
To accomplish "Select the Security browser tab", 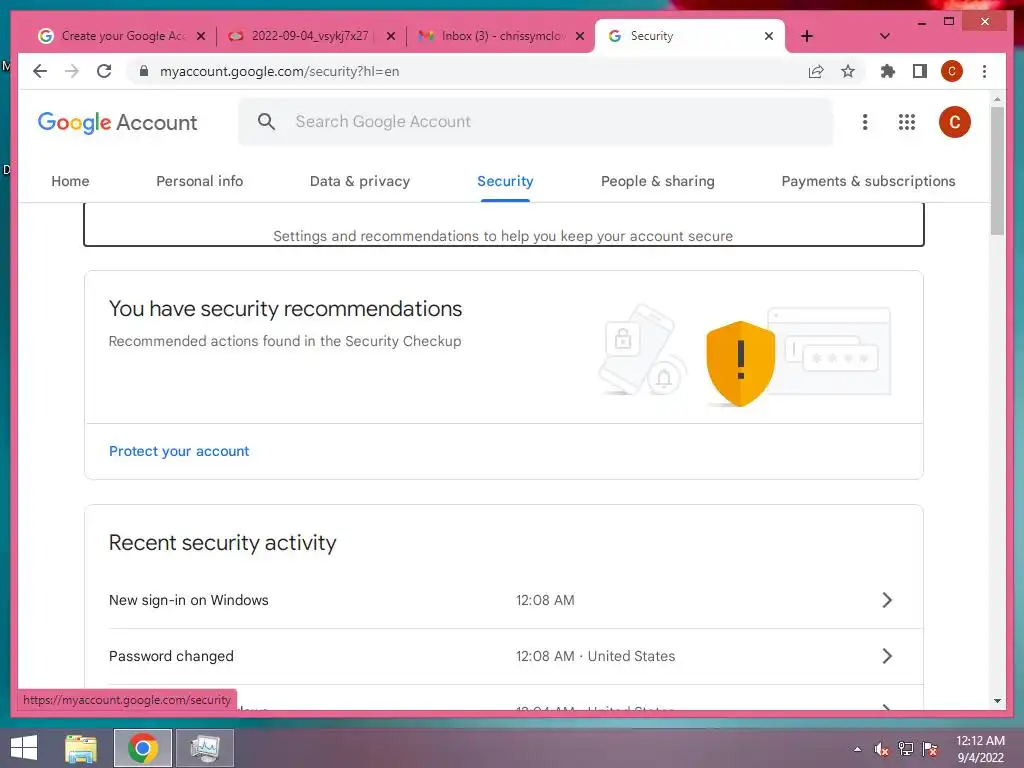I will (690, 36).
